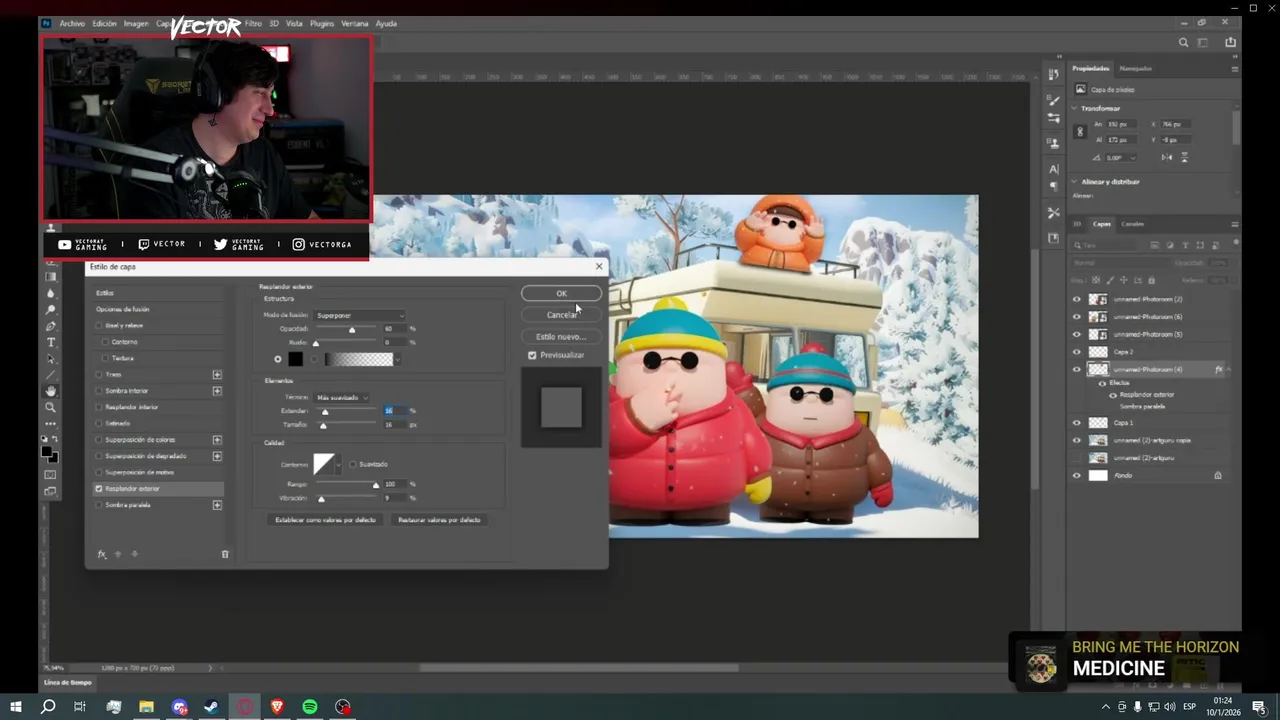Image resolution: width=1280 pixels, height=720 pixels.
Task: Open the Contorno curve picker arrow
Action: click(x=339, y=464)
